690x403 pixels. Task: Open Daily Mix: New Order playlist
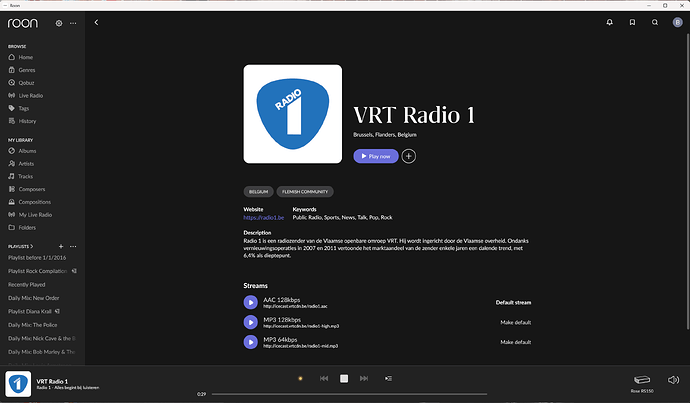pos(33,298)
